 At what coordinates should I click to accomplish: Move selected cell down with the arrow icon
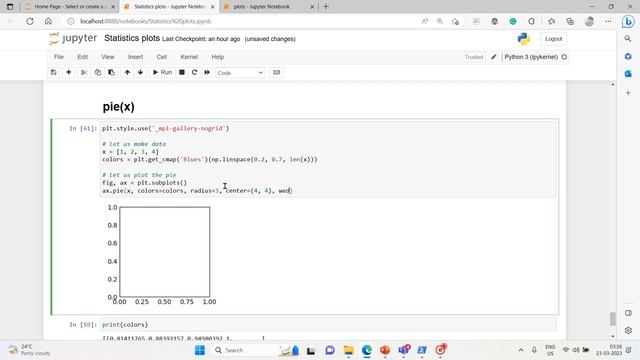point(140,73)
